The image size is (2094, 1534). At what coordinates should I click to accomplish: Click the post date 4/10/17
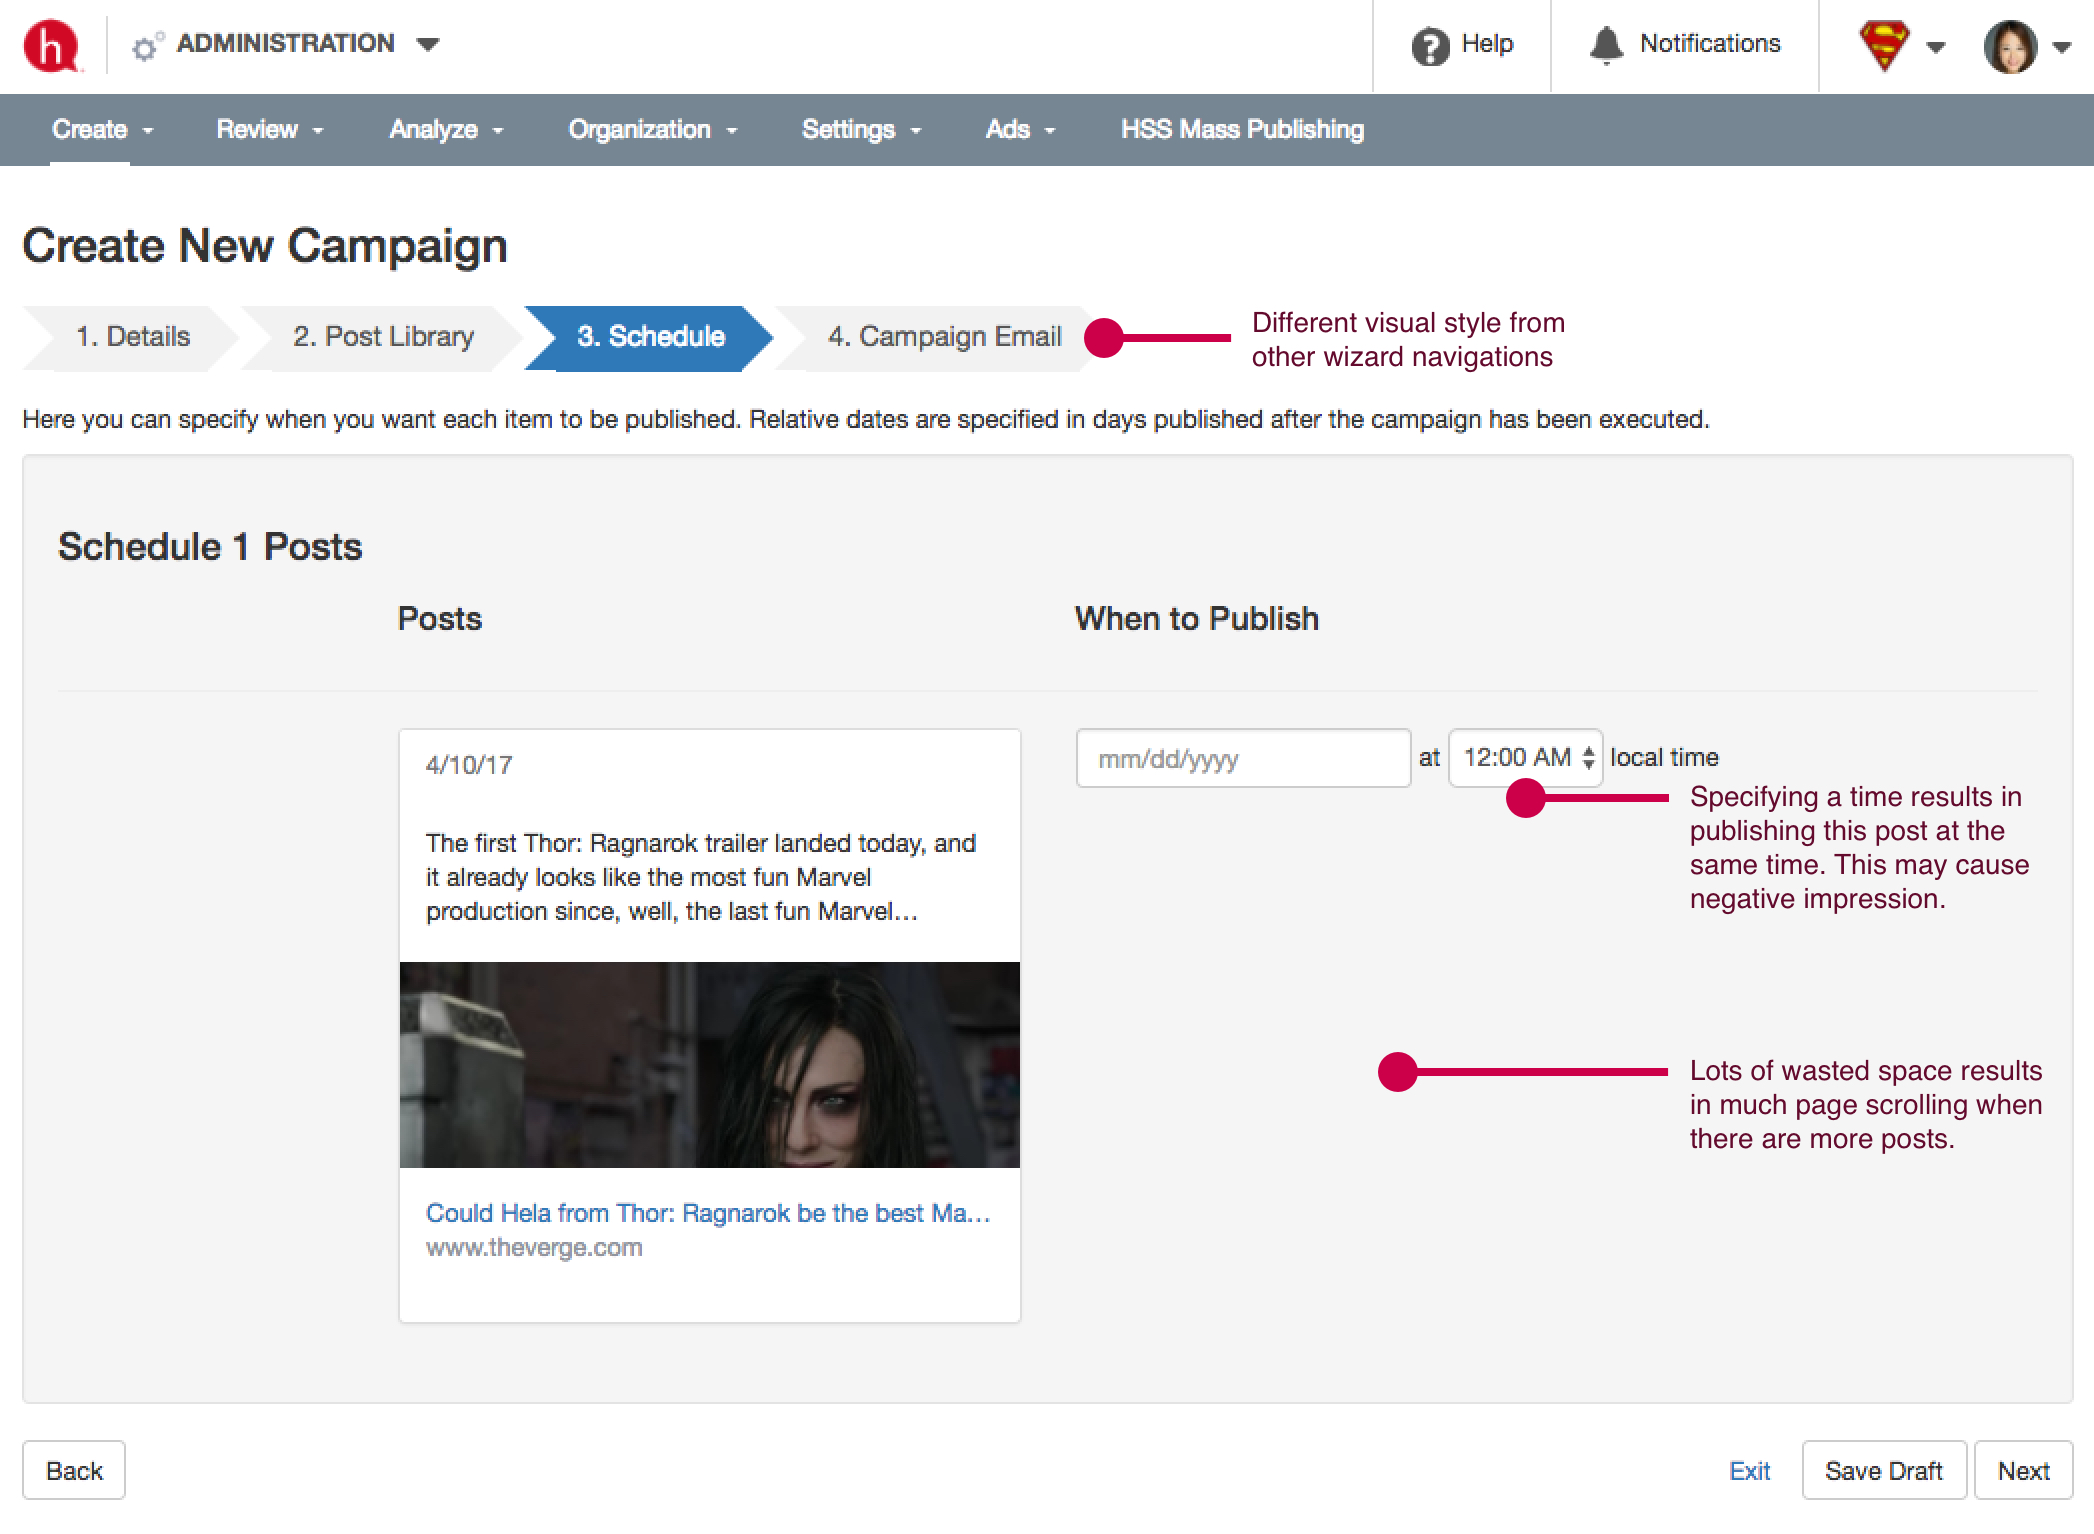(x=469, y=766)
